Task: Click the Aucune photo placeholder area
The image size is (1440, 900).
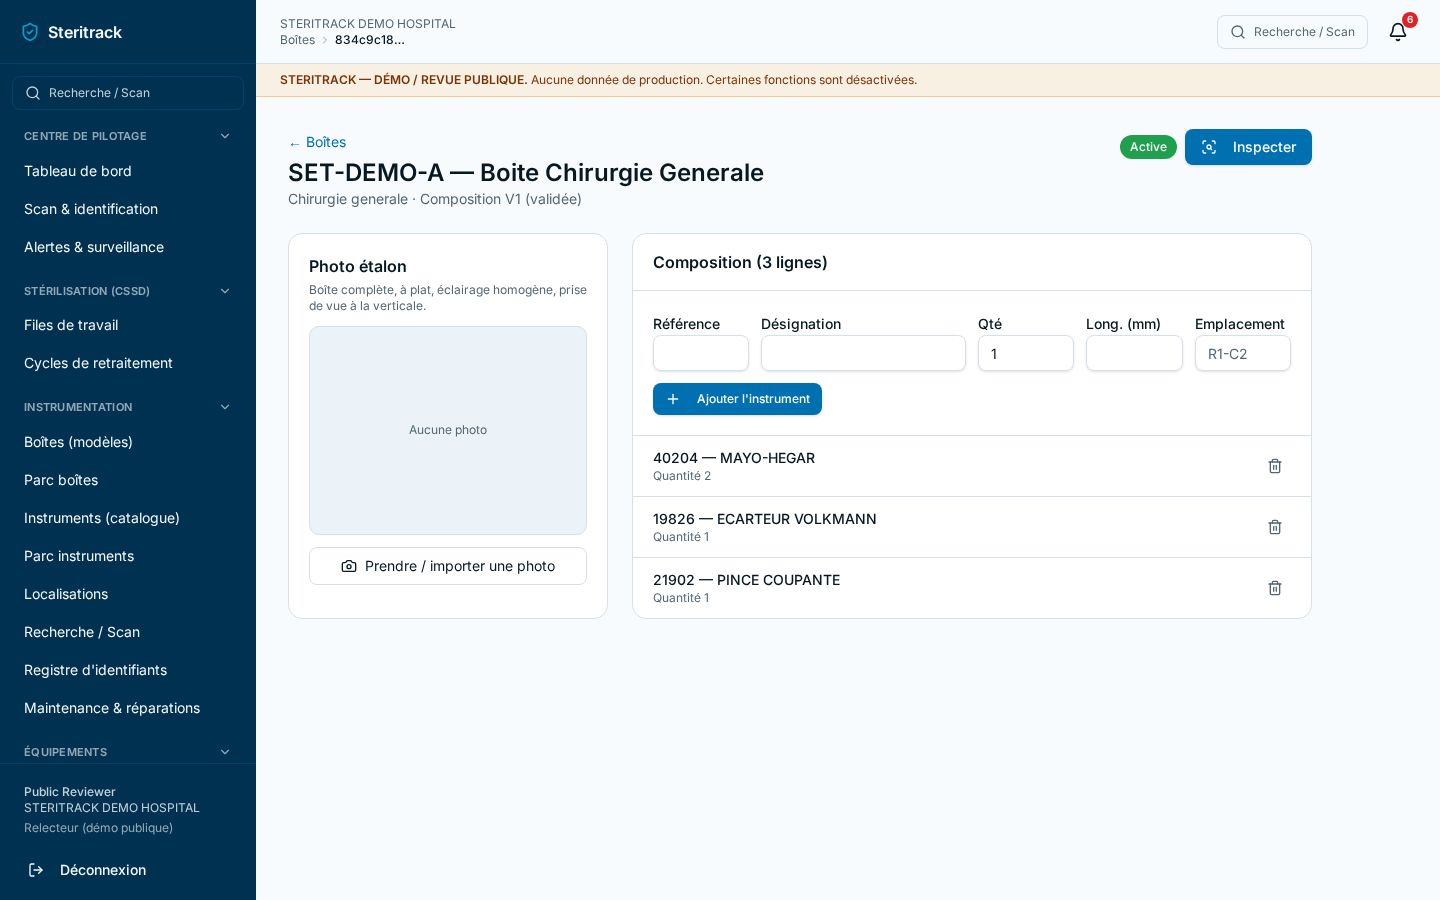Action: pyautogui.click(x=448, y=430)
